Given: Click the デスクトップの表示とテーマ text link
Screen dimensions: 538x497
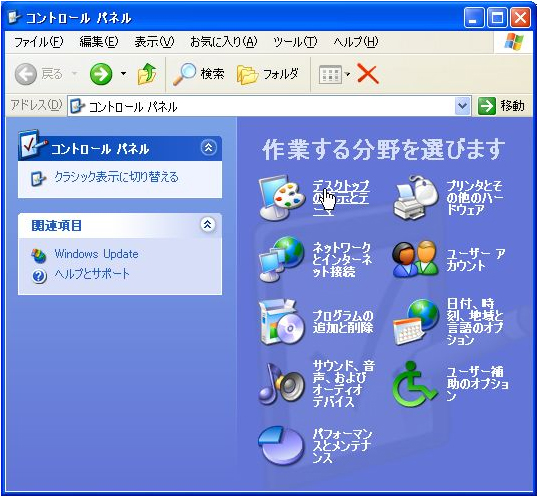Looking at the screenshot, I should [341, 198].
